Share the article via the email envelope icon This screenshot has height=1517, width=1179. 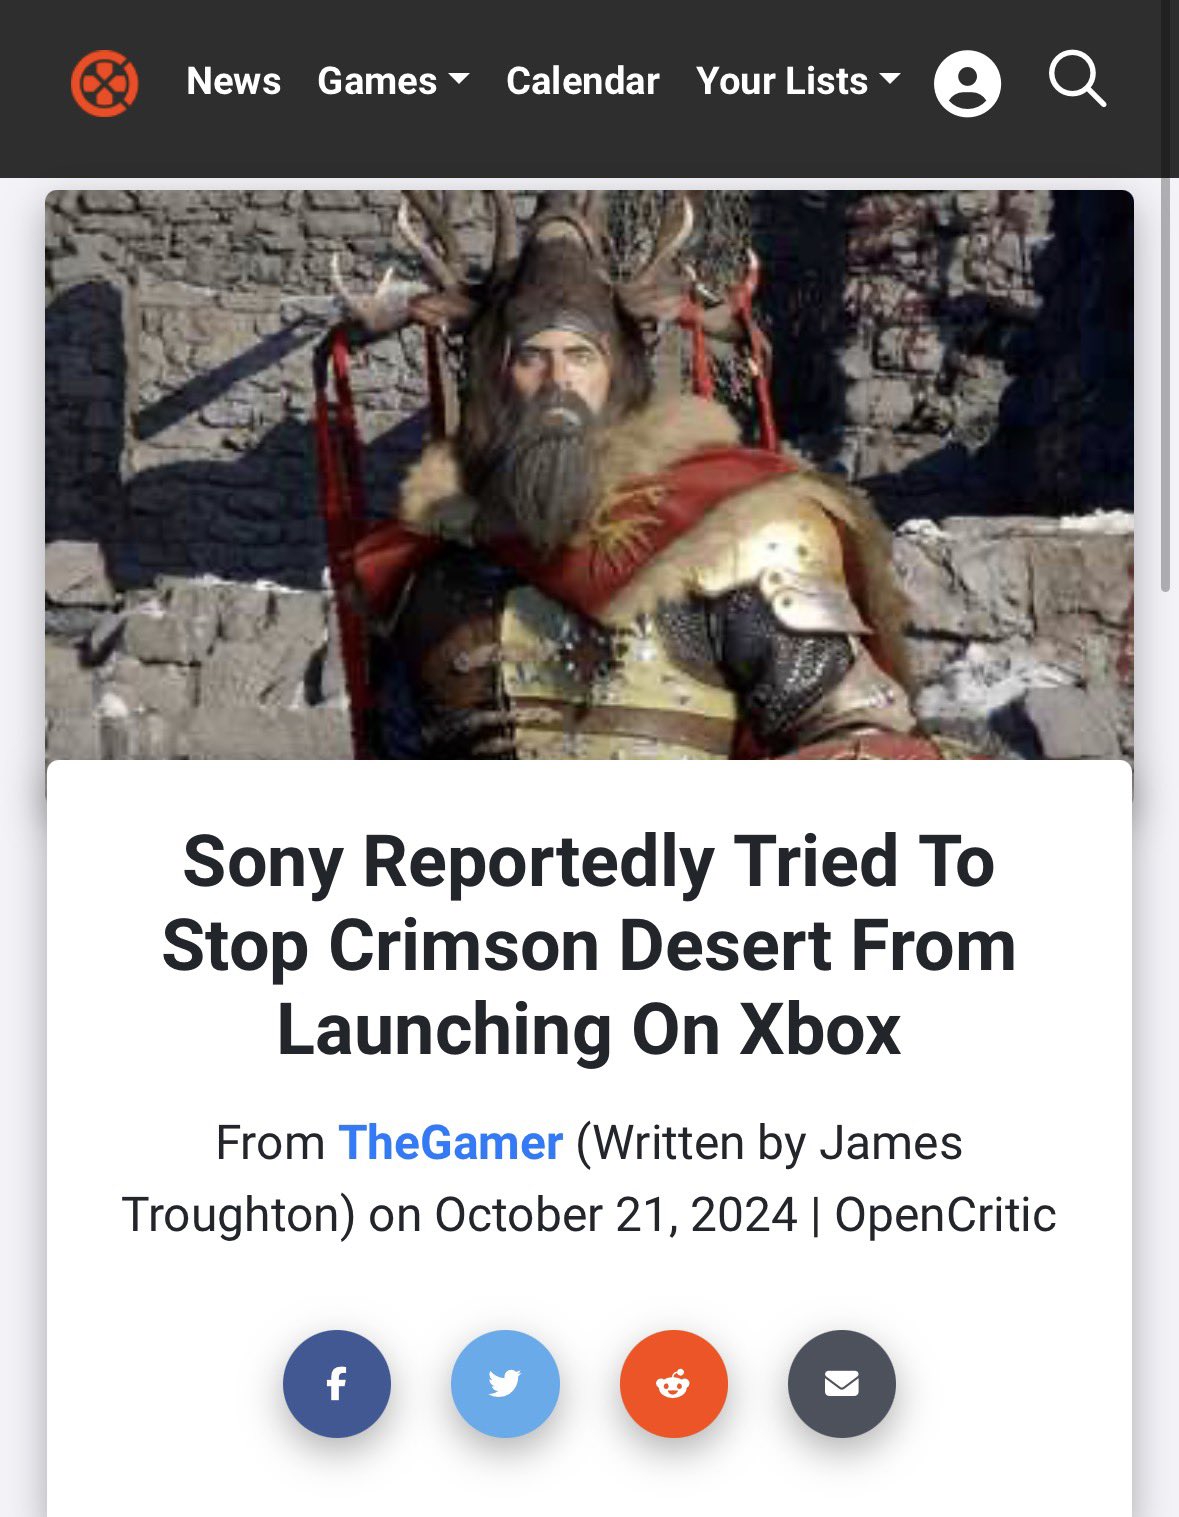coord(842,1384)
